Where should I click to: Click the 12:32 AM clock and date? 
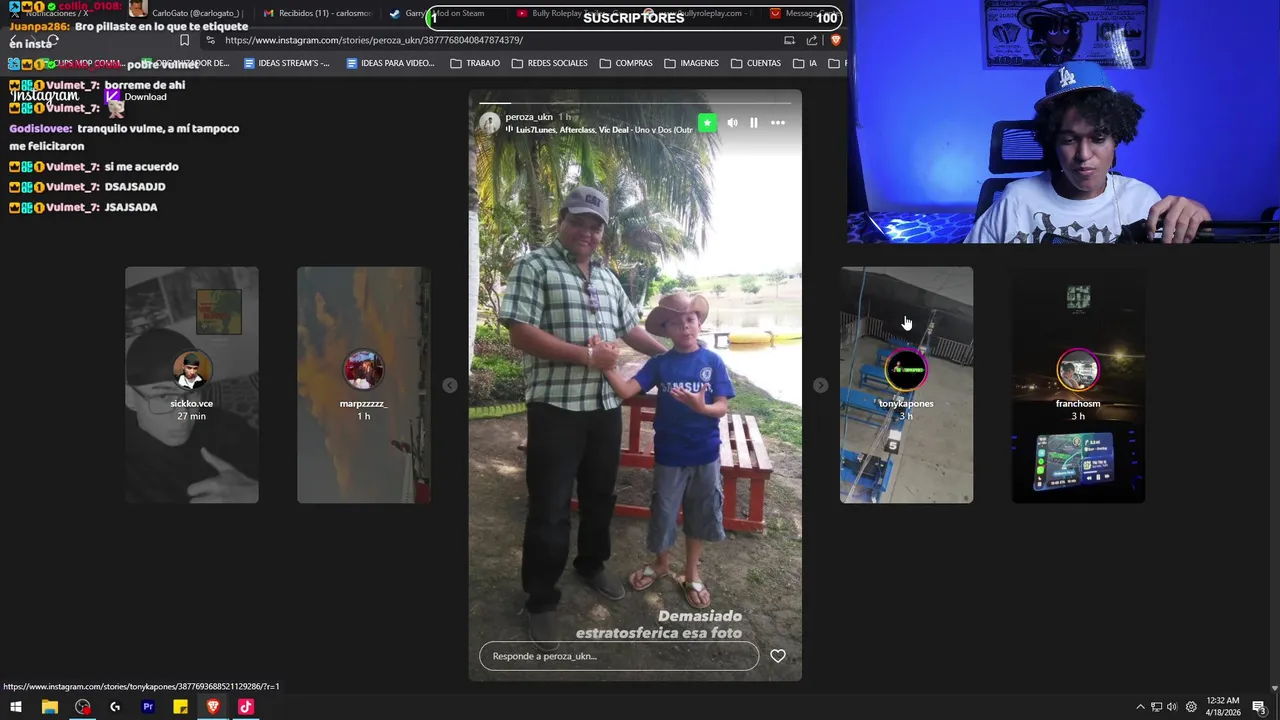tap(1223, 707)
